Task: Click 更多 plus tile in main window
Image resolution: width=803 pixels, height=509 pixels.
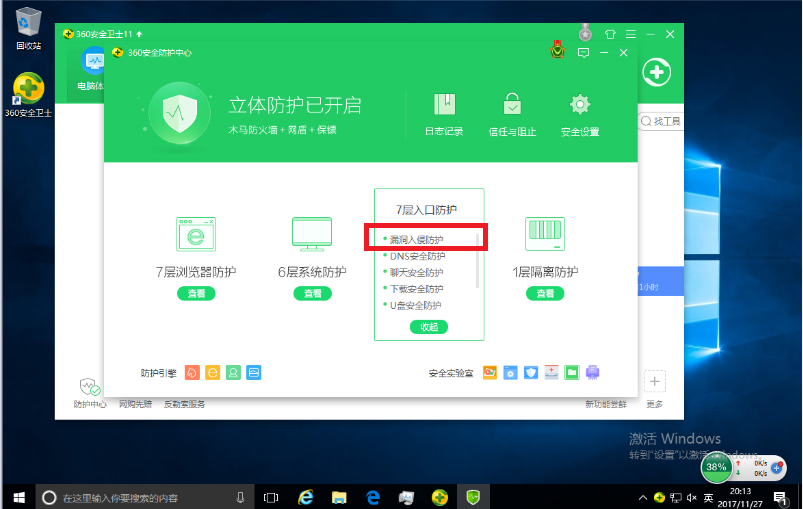Action: click(654, 381)
